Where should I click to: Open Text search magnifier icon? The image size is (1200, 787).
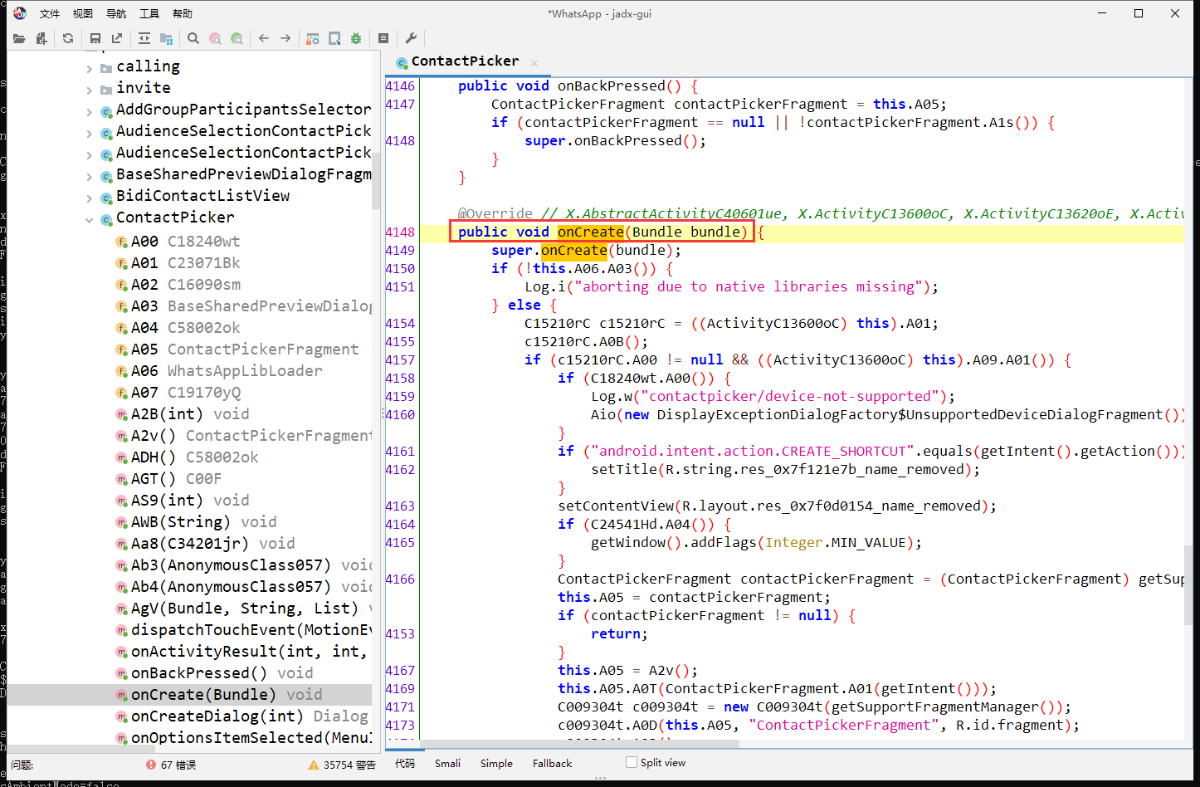tap(193, 39)
